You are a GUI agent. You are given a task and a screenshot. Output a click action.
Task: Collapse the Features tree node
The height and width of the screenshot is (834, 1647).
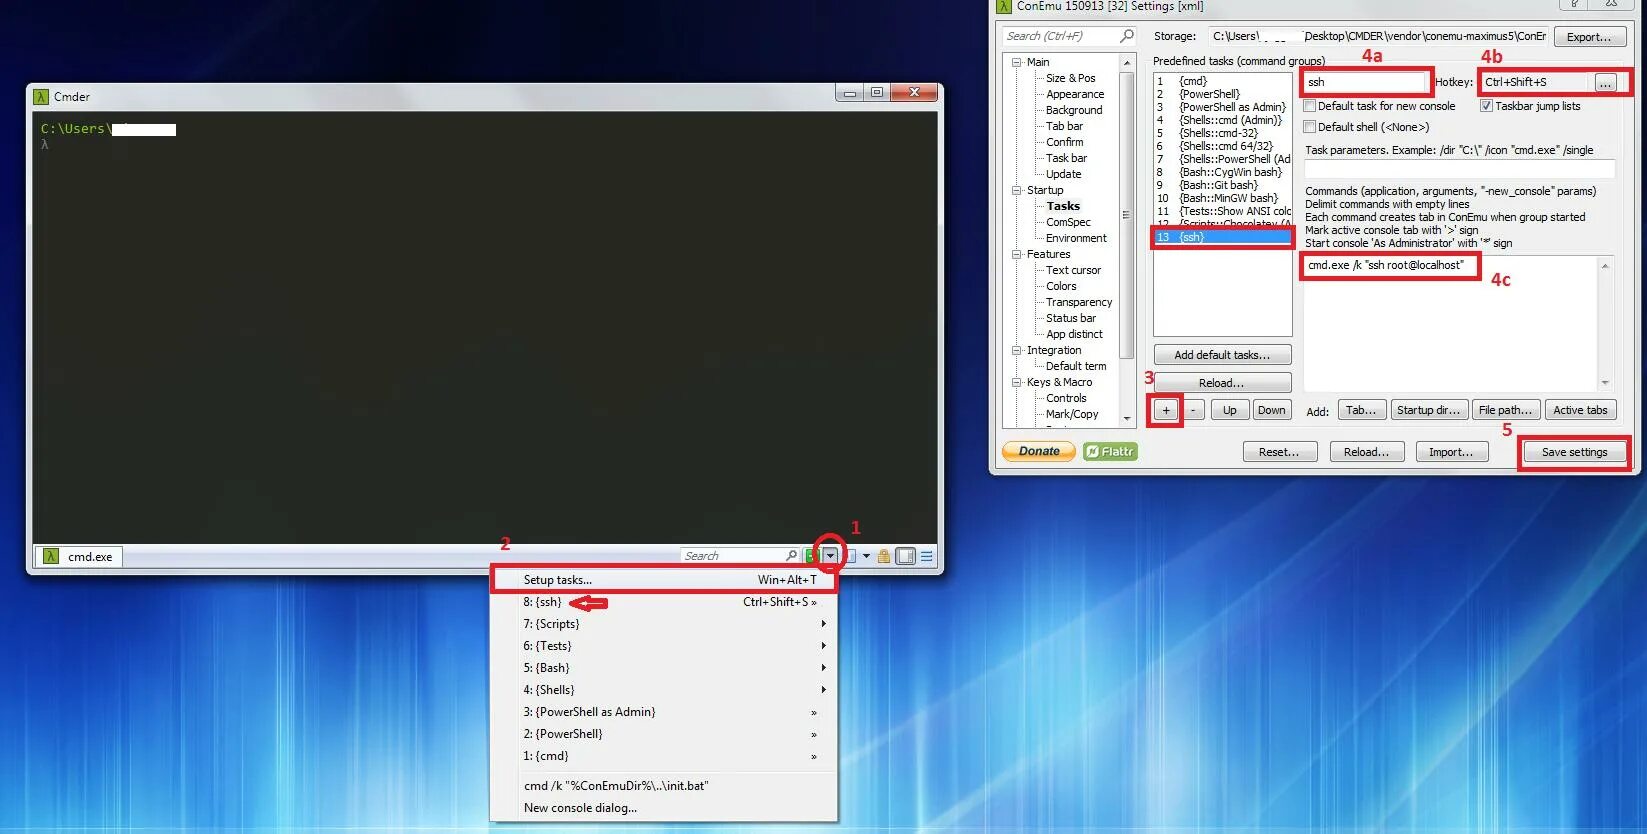pyautogui.click(x=1017, y=254)
